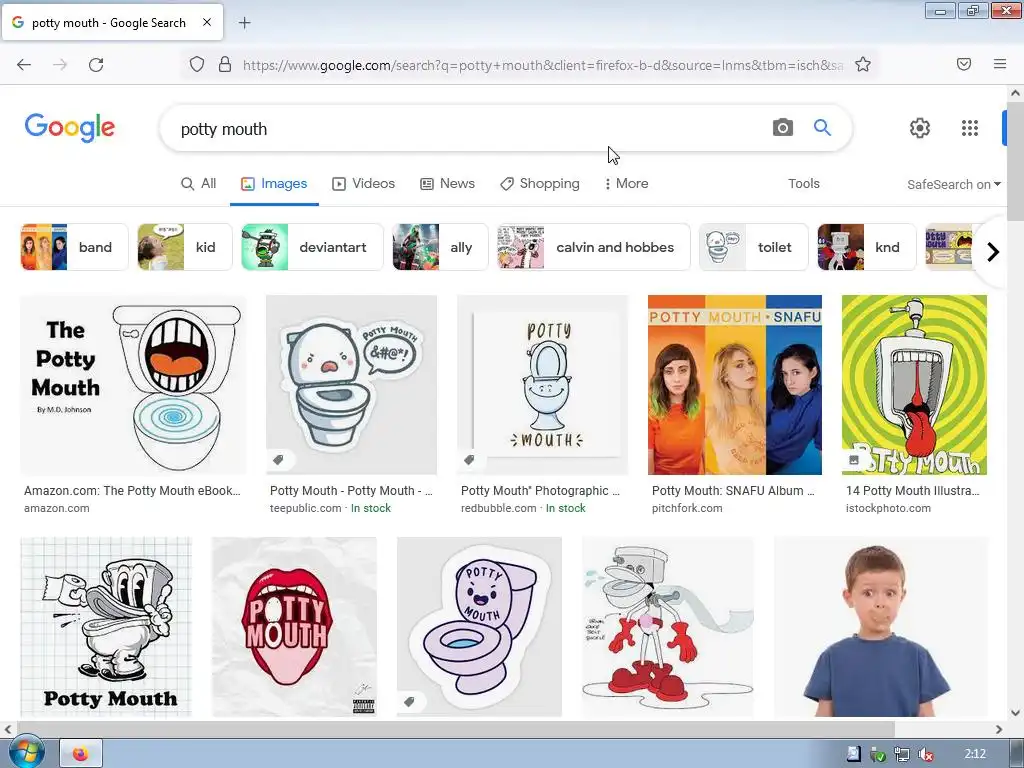Open the Windows Start menu orb

point(25,752)
